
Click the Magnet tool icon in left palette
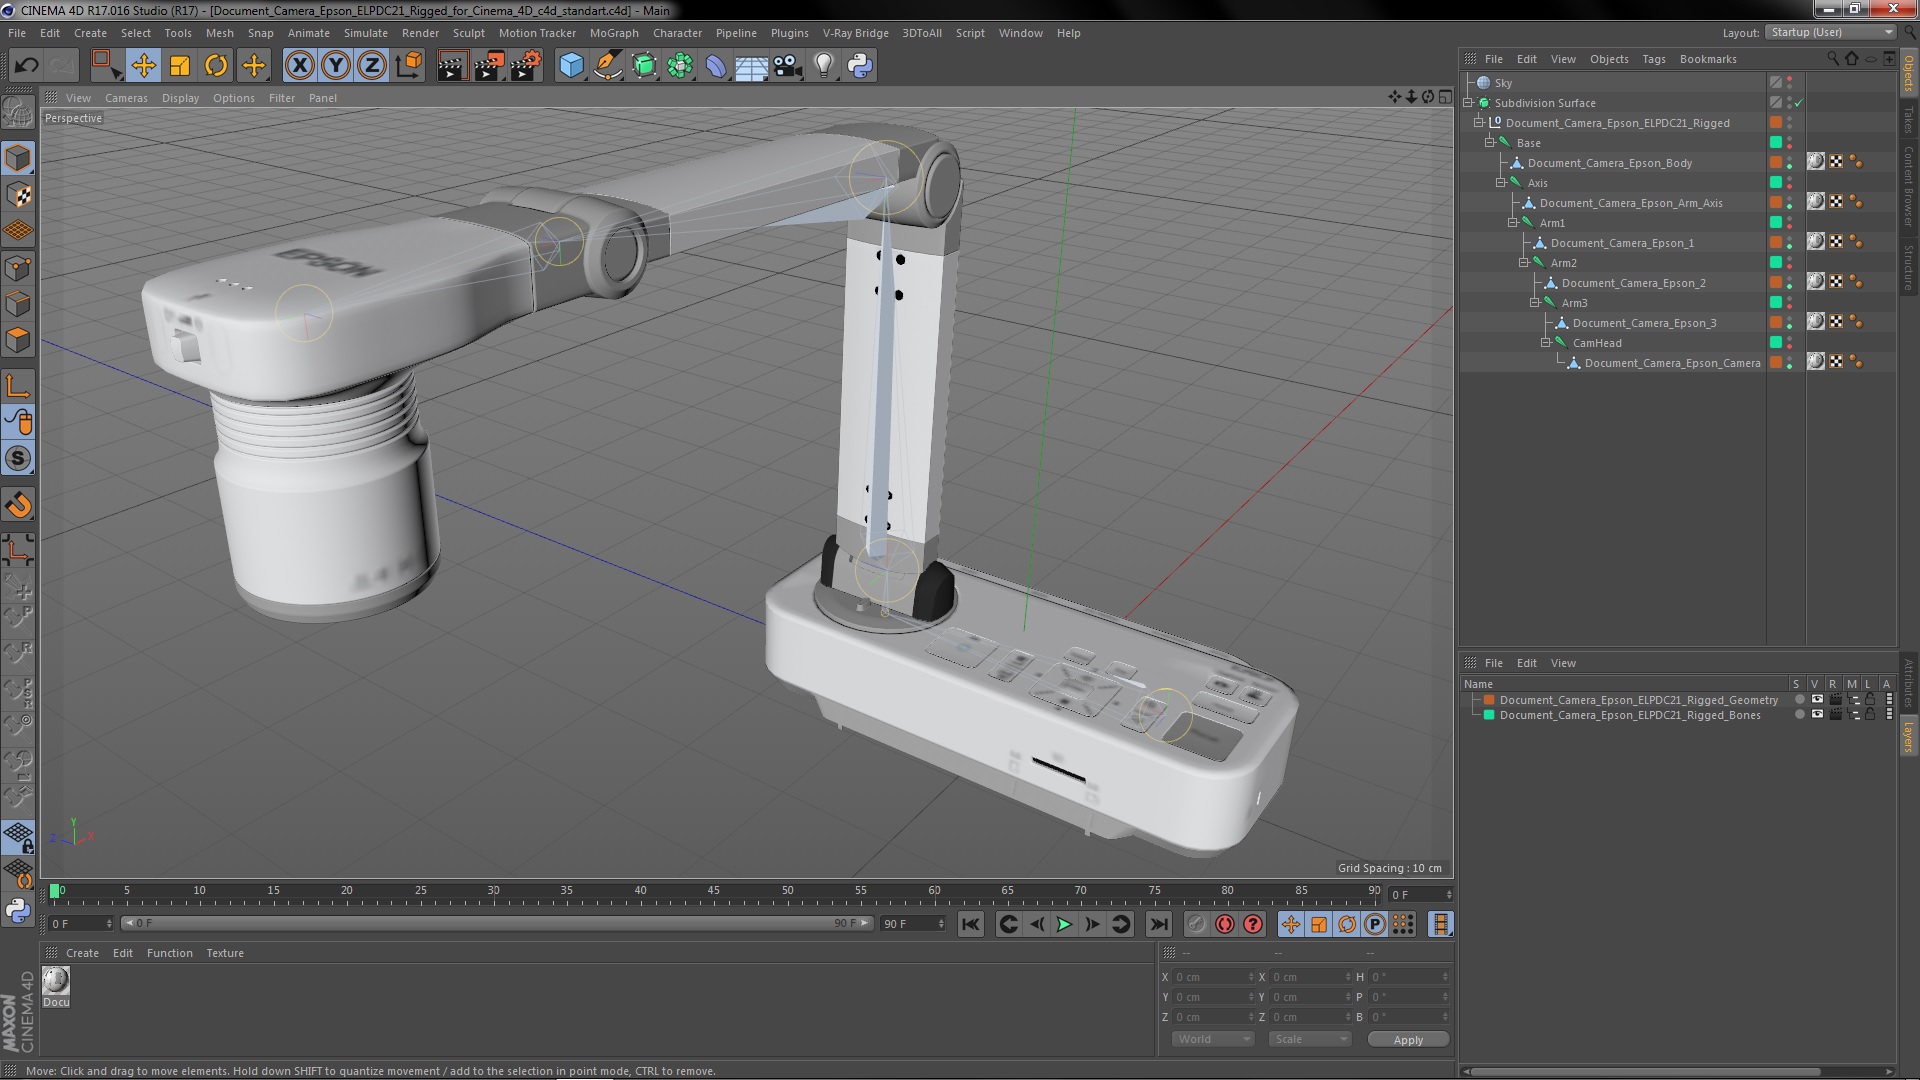[x=18, y=505]
